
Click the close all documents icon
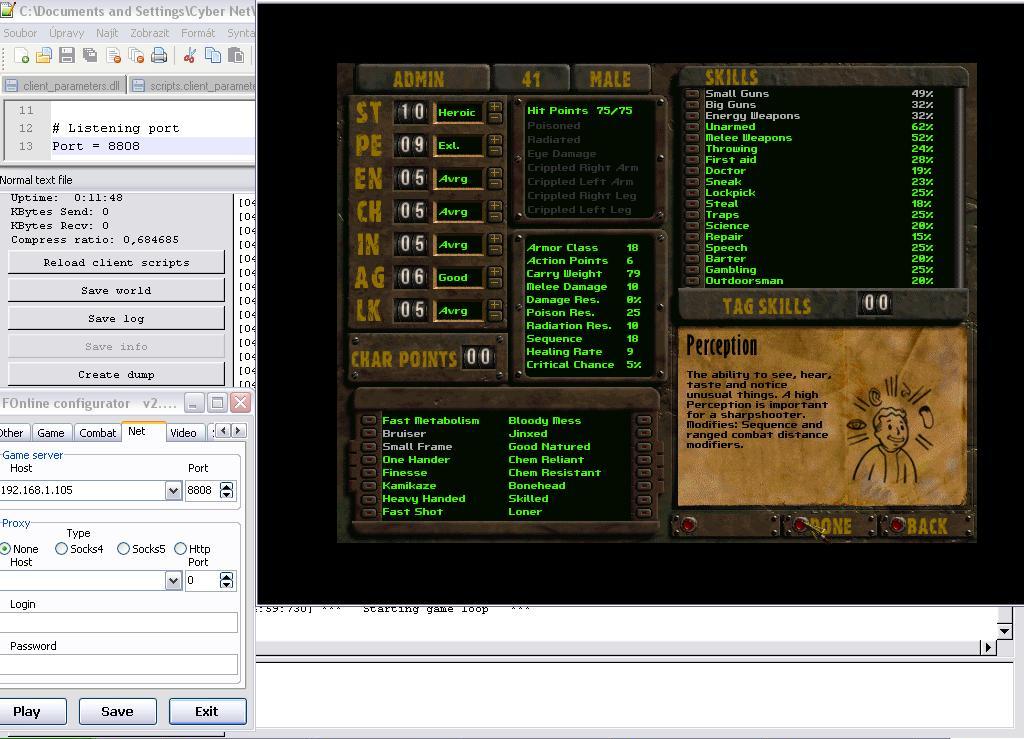click(x=136, y=56)
